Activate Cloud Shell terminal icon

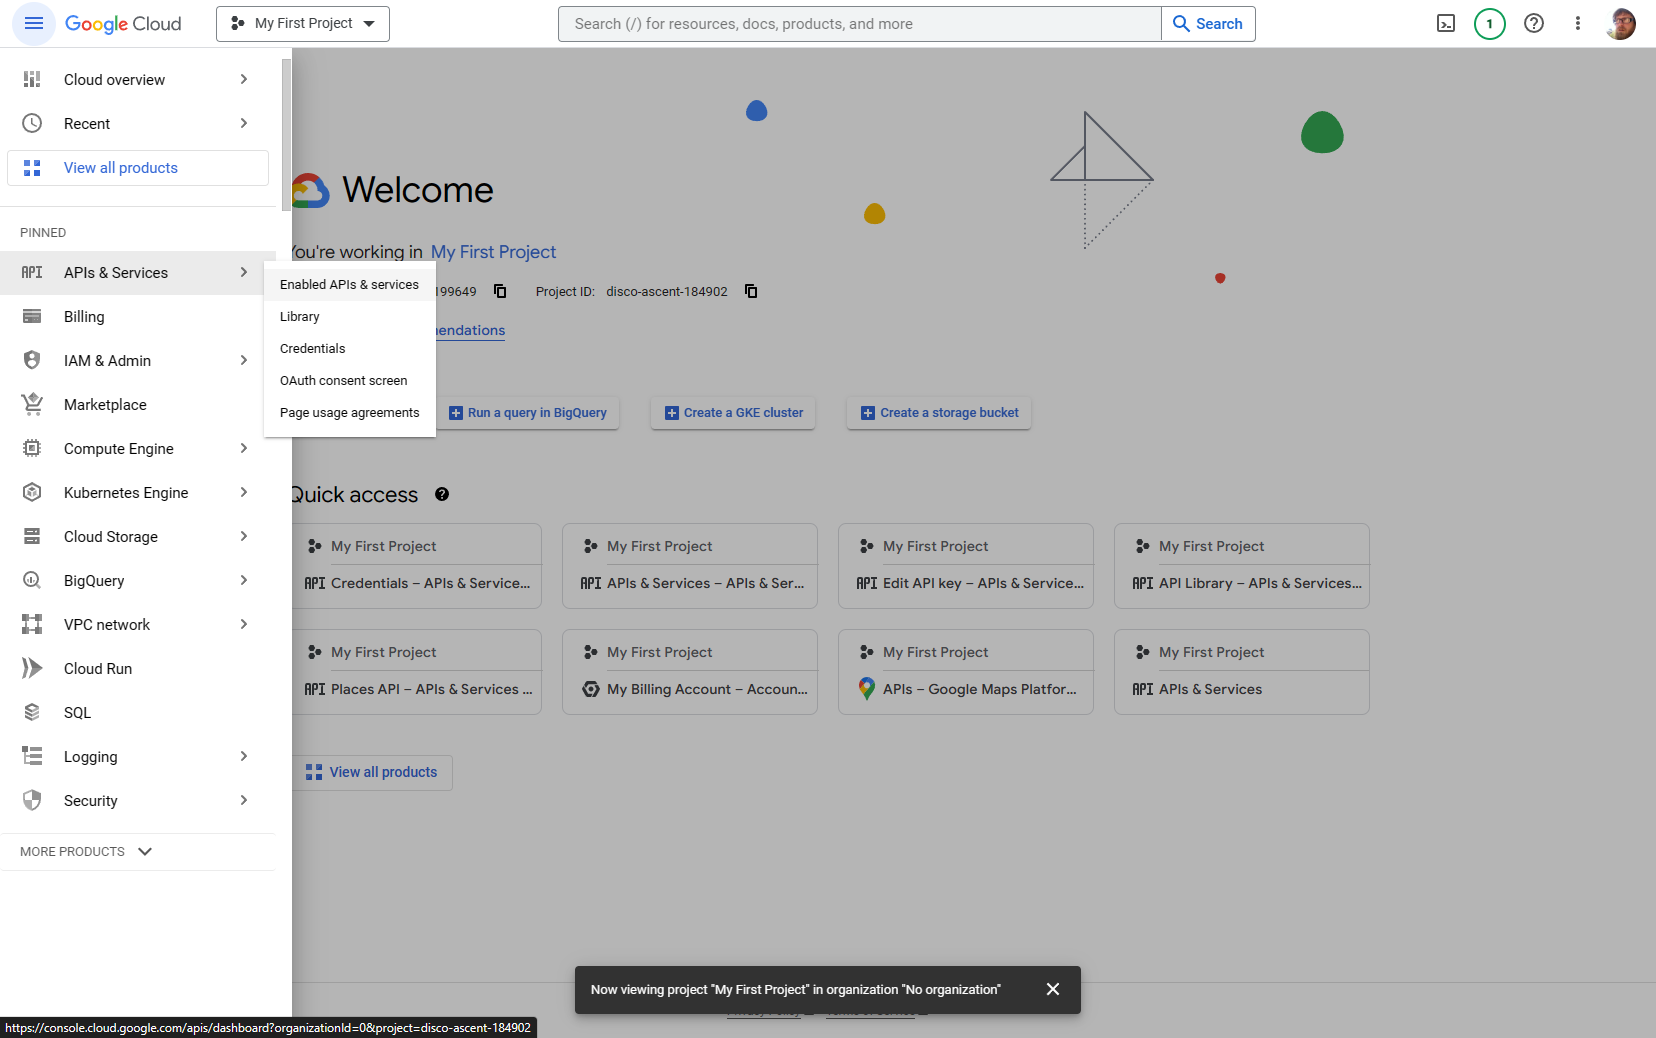(x=1446, y=23)
